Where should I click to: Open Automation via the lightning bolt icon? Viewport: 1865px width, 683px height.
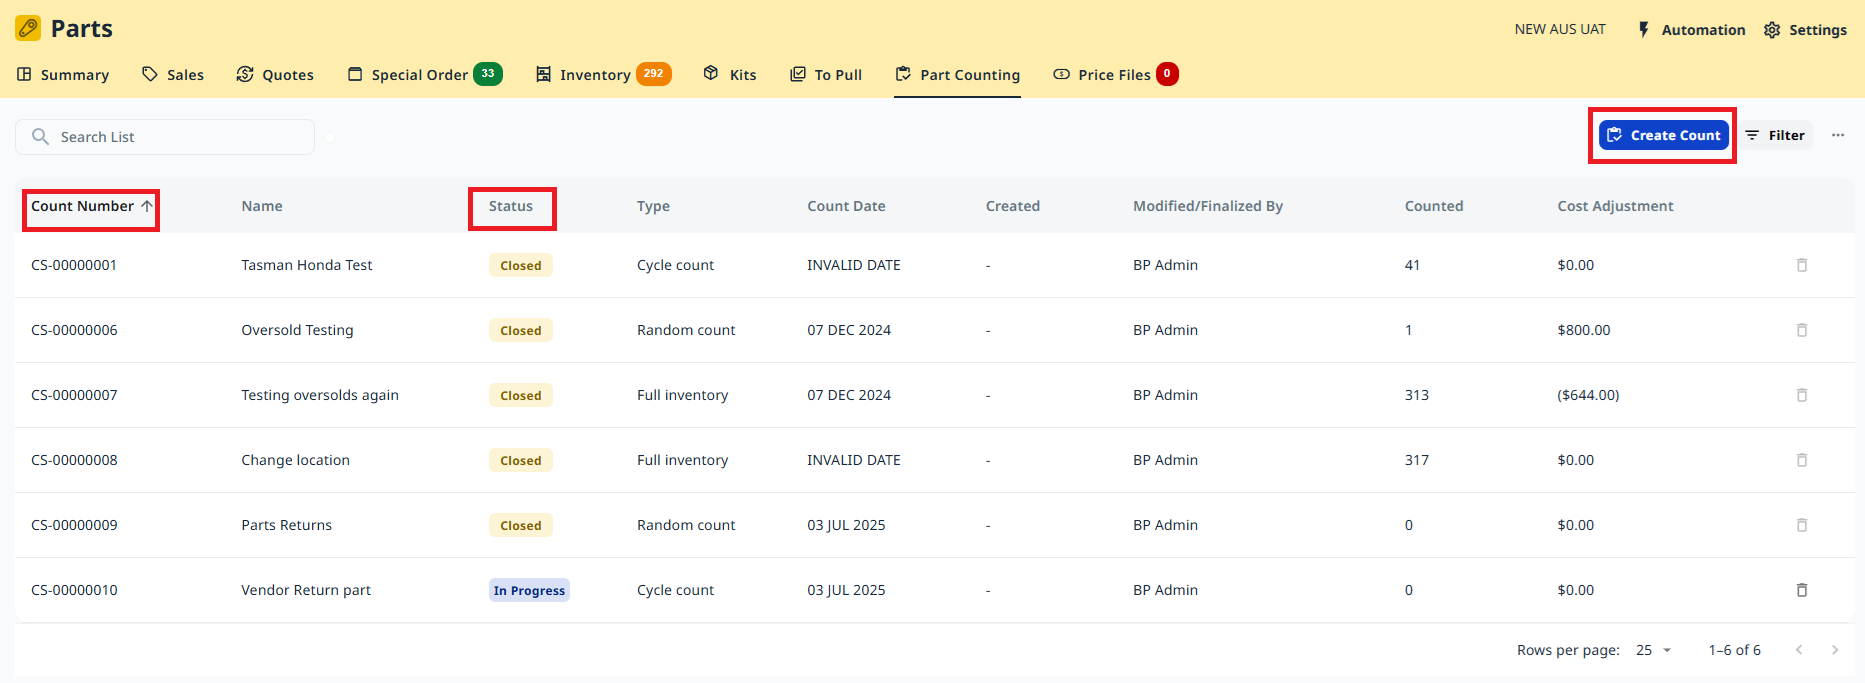(x=1644, y=30)
